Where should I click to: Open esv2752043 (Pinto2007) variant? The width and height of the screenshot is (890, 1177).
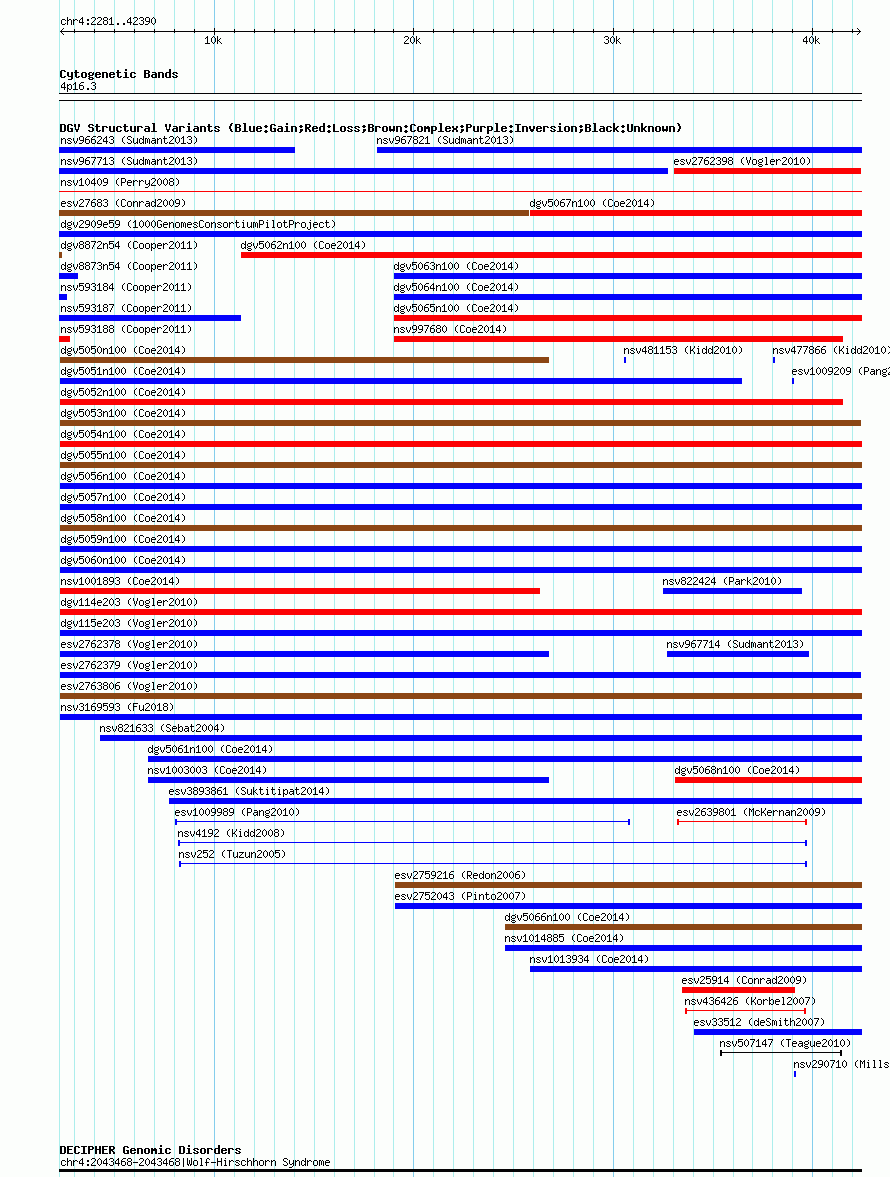point(628,907)
